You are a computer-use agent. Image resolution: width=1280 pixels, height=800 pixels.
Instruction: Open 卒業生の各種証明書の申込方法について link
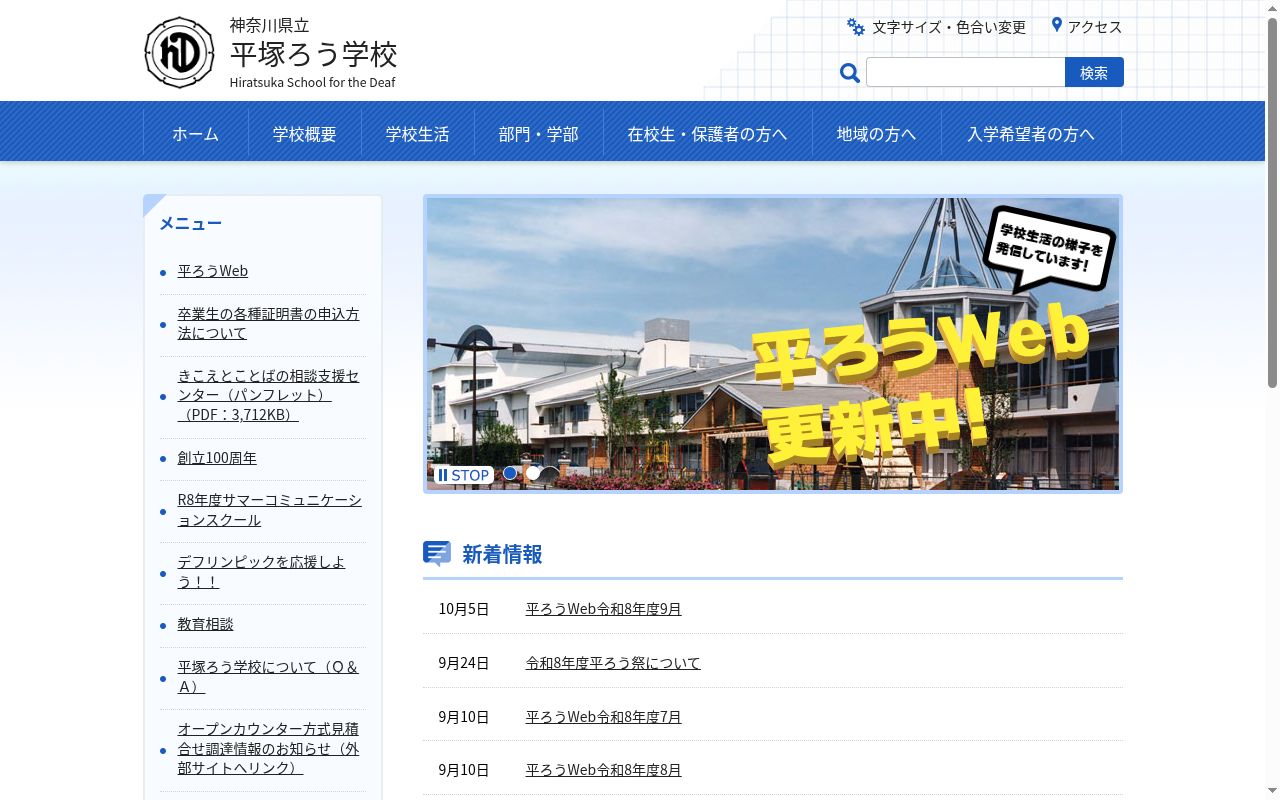(268, 323)
